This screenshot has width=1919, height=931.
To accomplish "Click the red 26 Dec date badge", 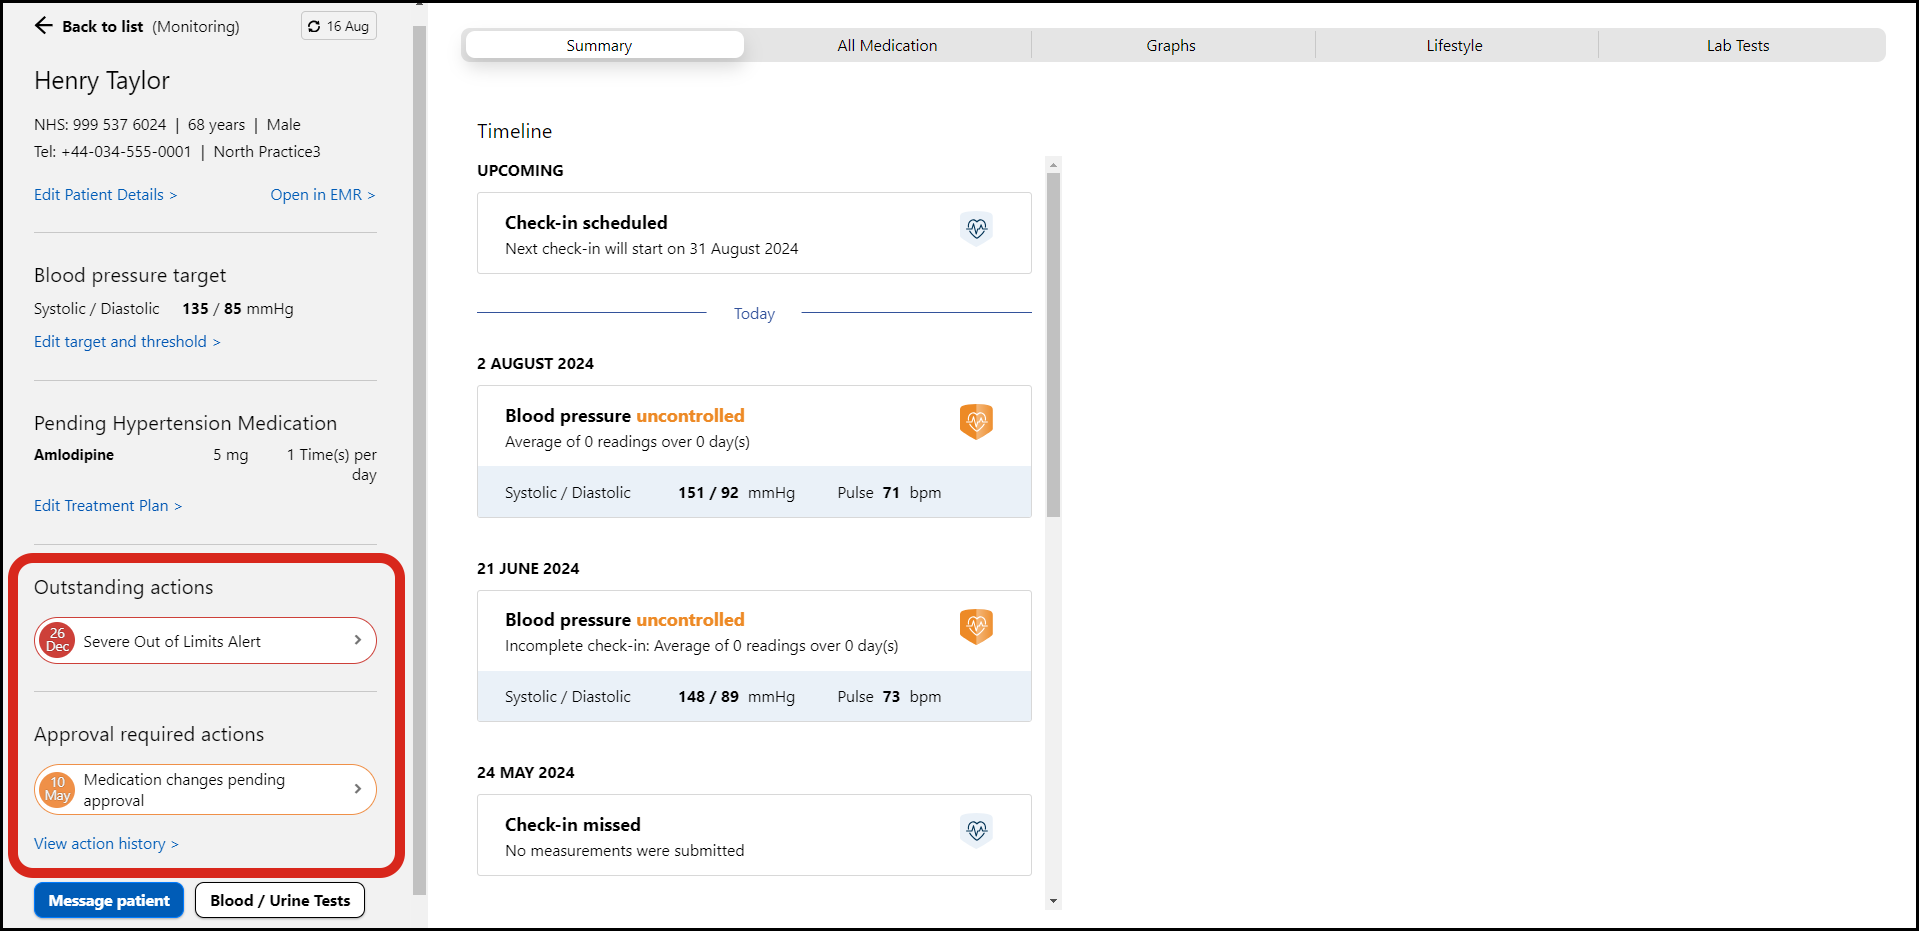I will tap(58, 641).
